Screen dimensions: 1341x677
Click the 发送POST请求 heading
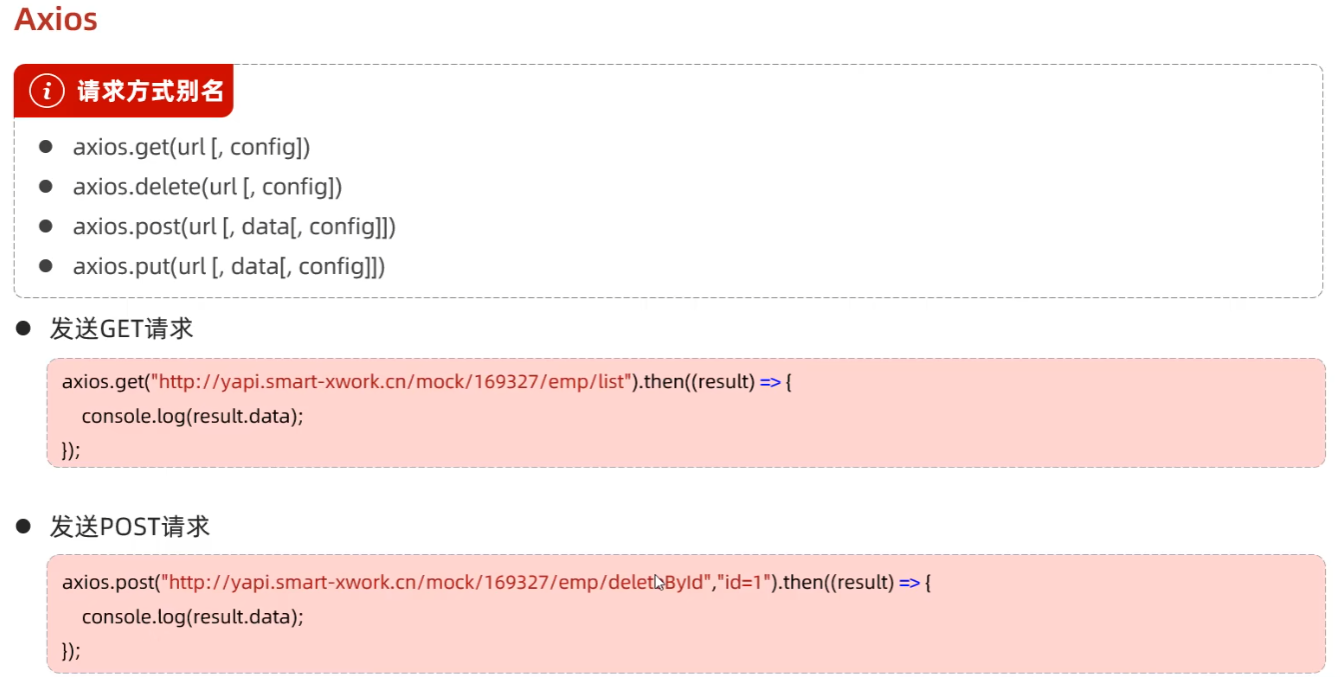pos(130,526)
